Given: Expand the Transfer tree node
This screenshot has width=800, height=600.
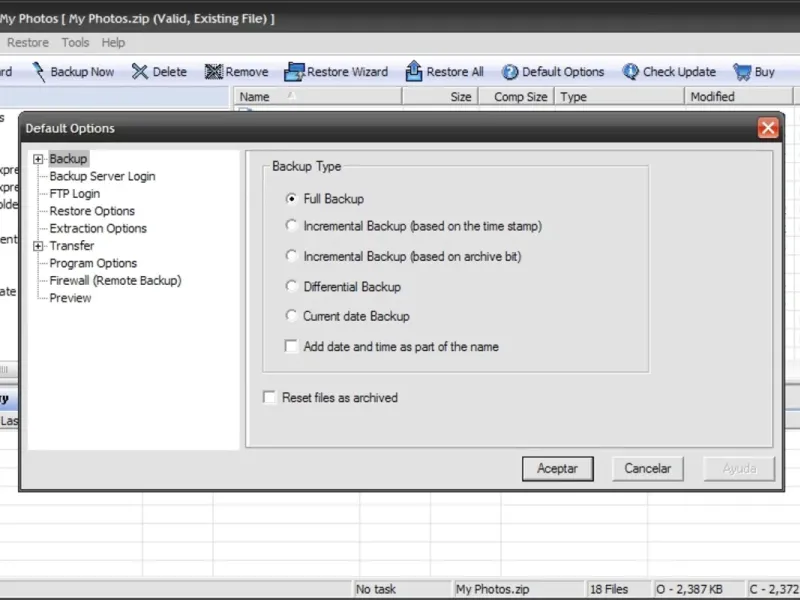Looking at the screenshot, I should (38, 246).
